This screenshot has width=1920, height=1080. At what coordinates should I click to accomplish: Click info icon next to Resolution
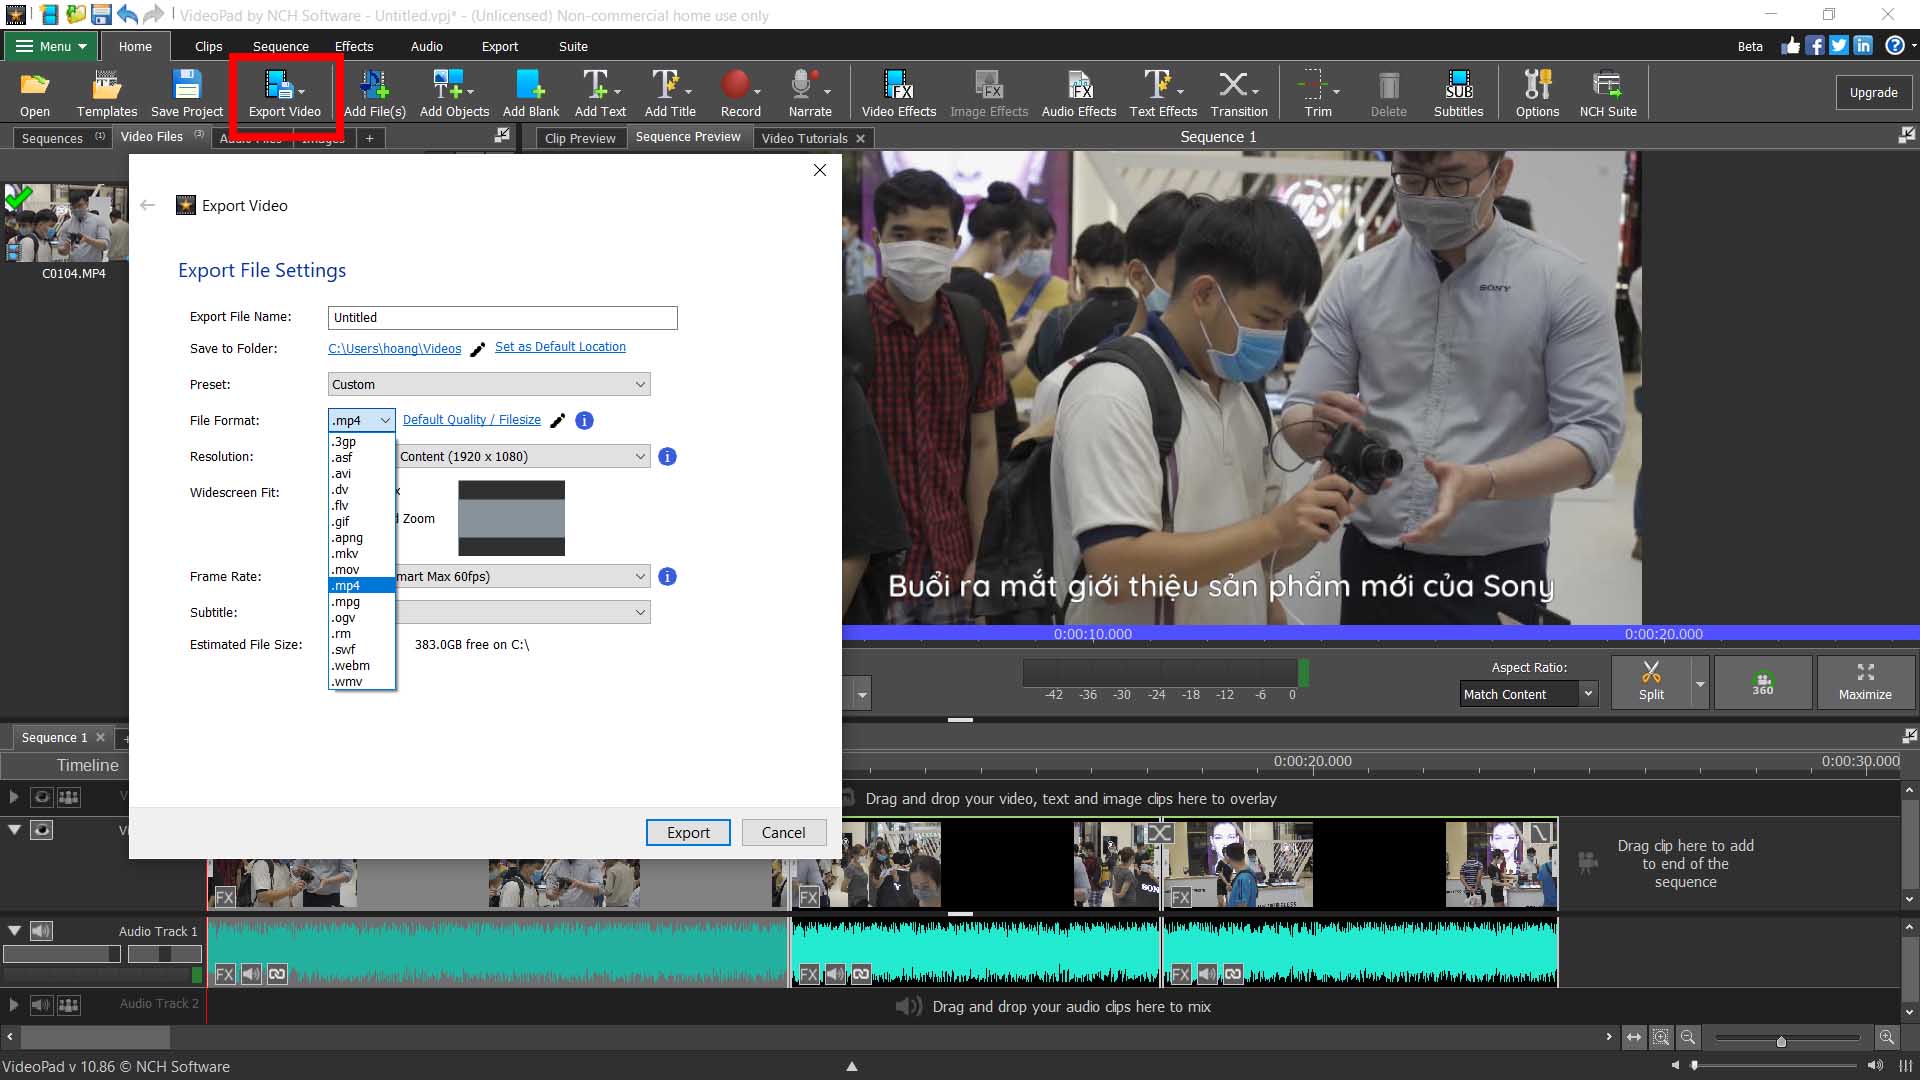click(667, 456)
